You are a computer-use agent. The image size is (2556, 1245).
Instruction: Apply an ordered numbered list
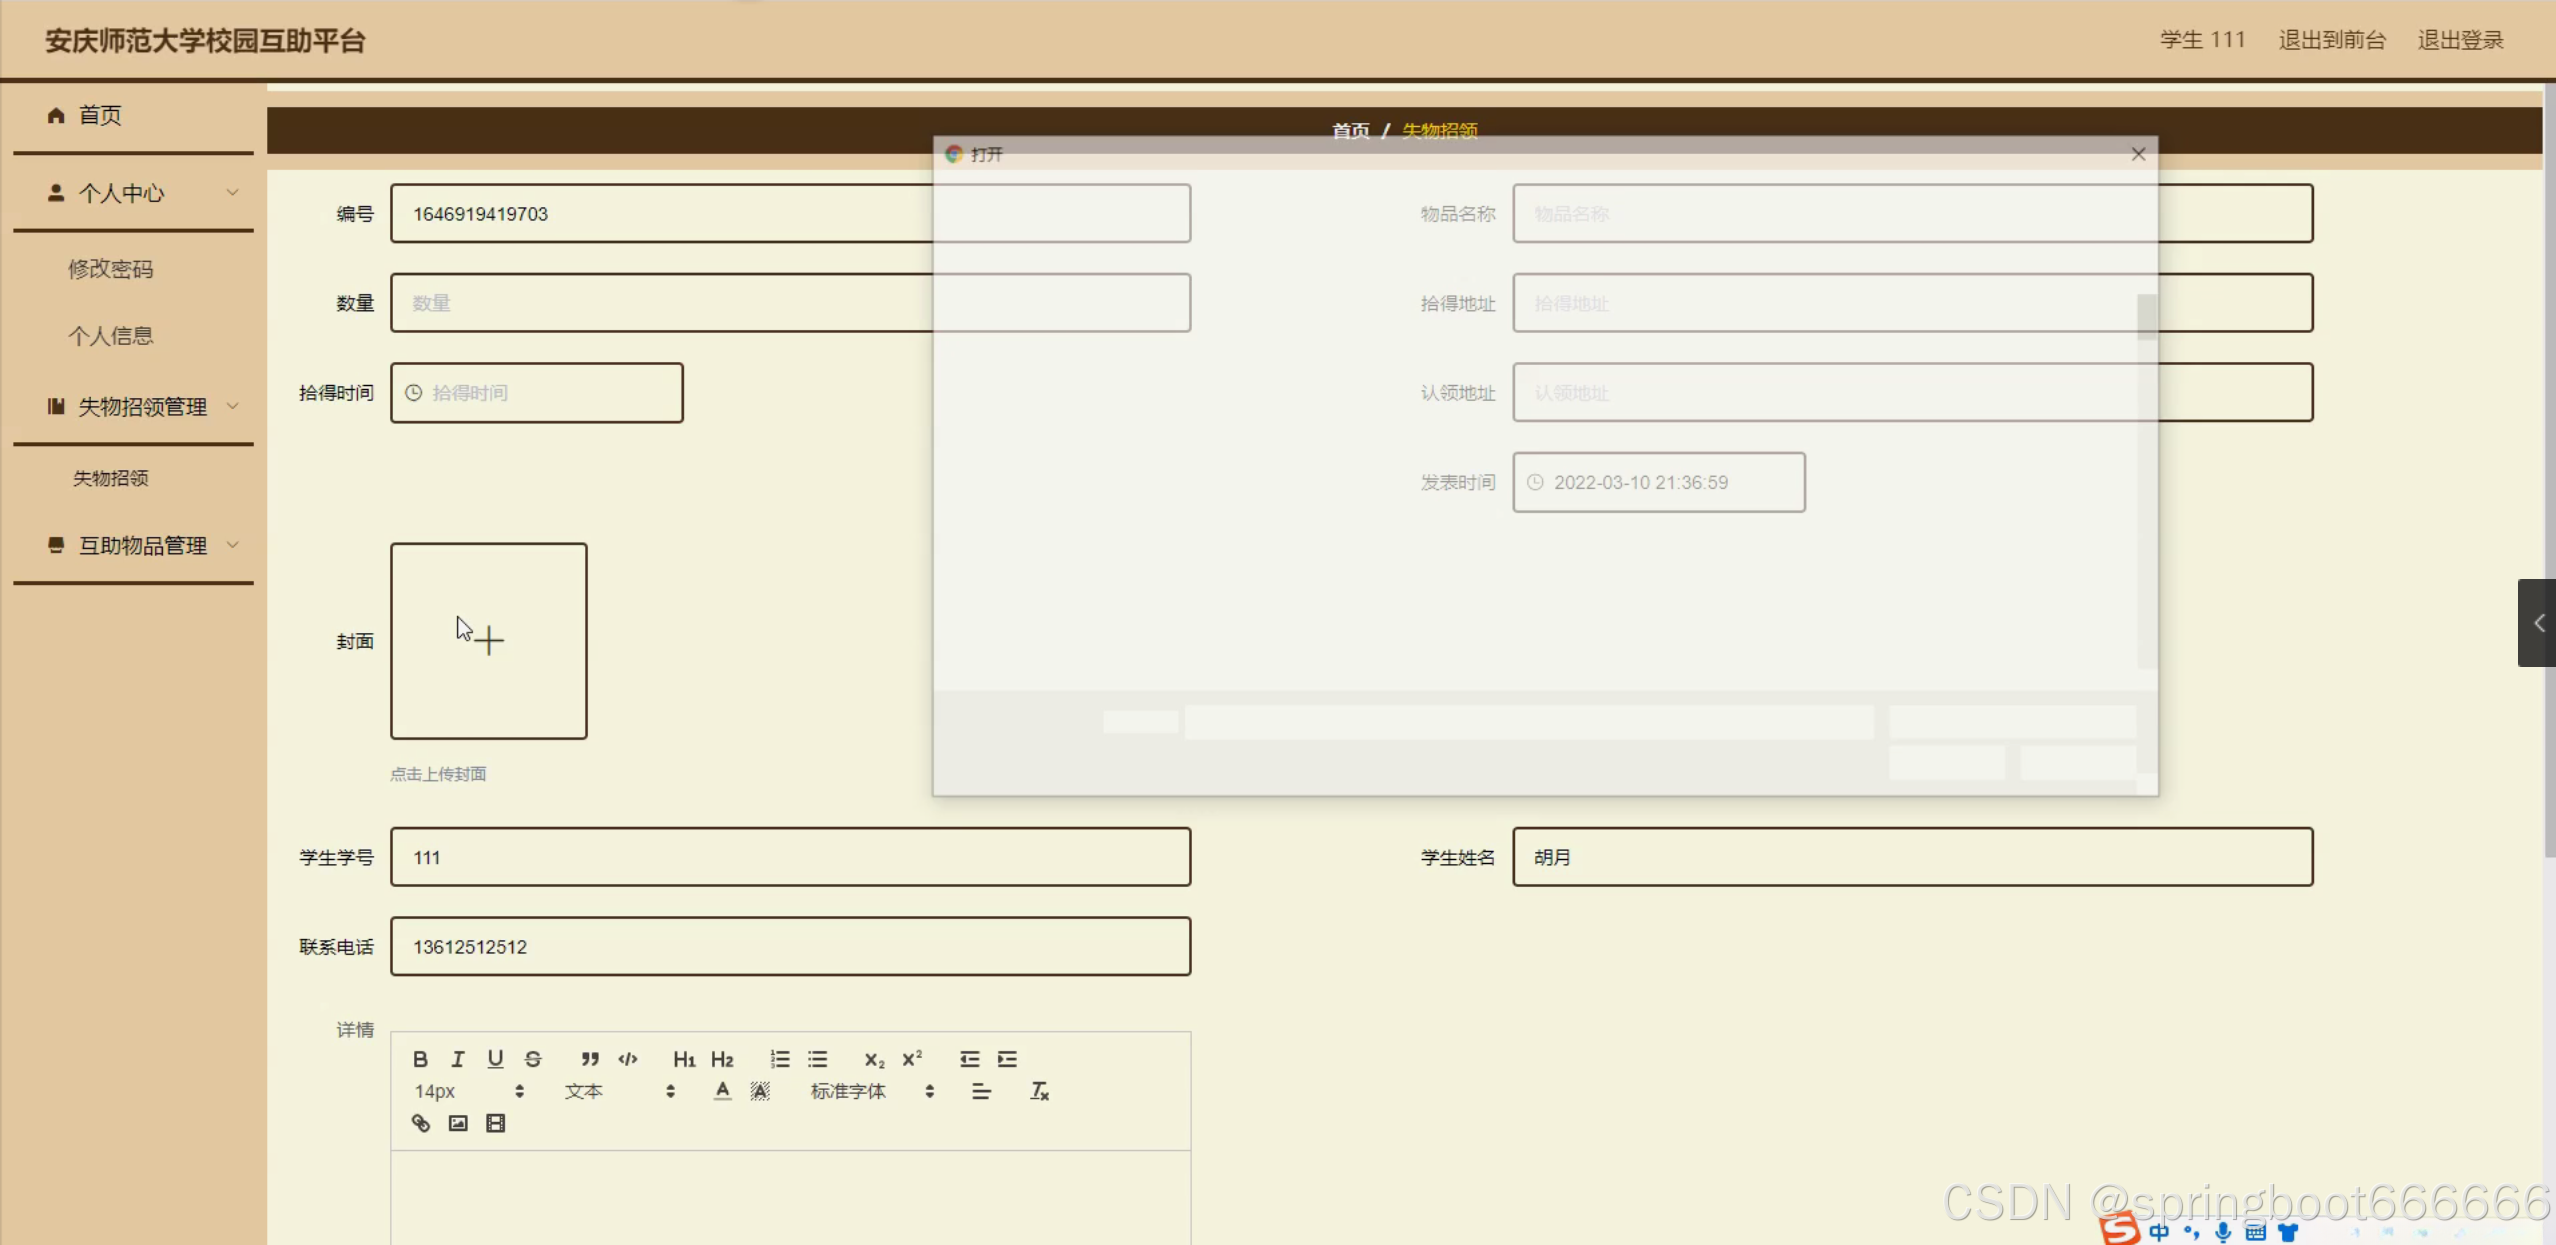click(x=780, y=1059)
